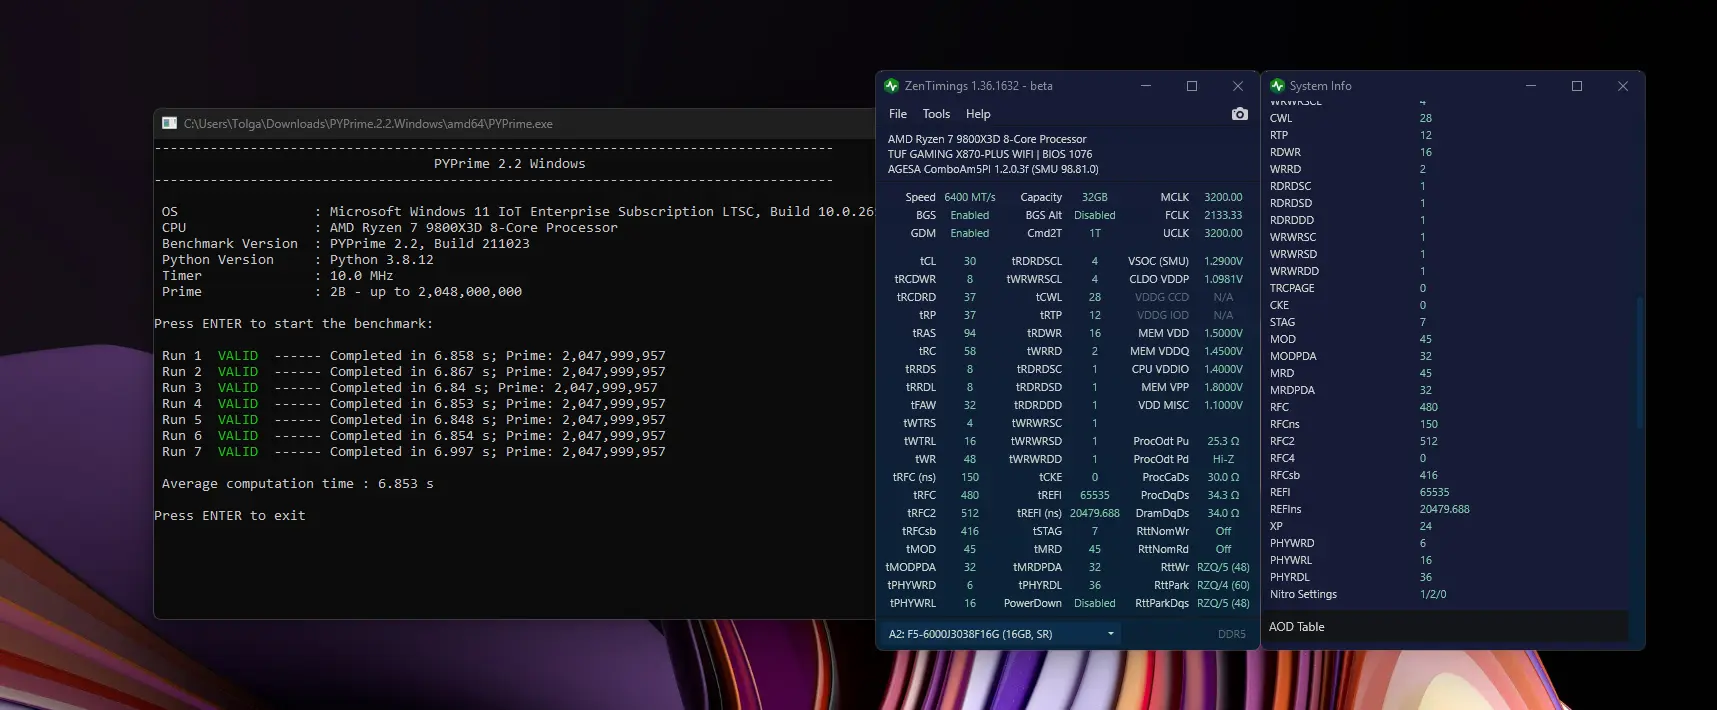Click the ZenTimings screenshot camera icon
The width and height of the screenshot is (1717, 710).
1240,114
